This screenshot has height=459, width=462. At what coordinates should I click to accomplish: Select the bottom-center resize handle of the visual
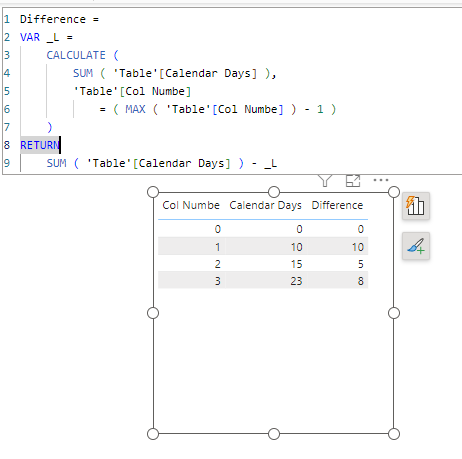click(274, 434)
